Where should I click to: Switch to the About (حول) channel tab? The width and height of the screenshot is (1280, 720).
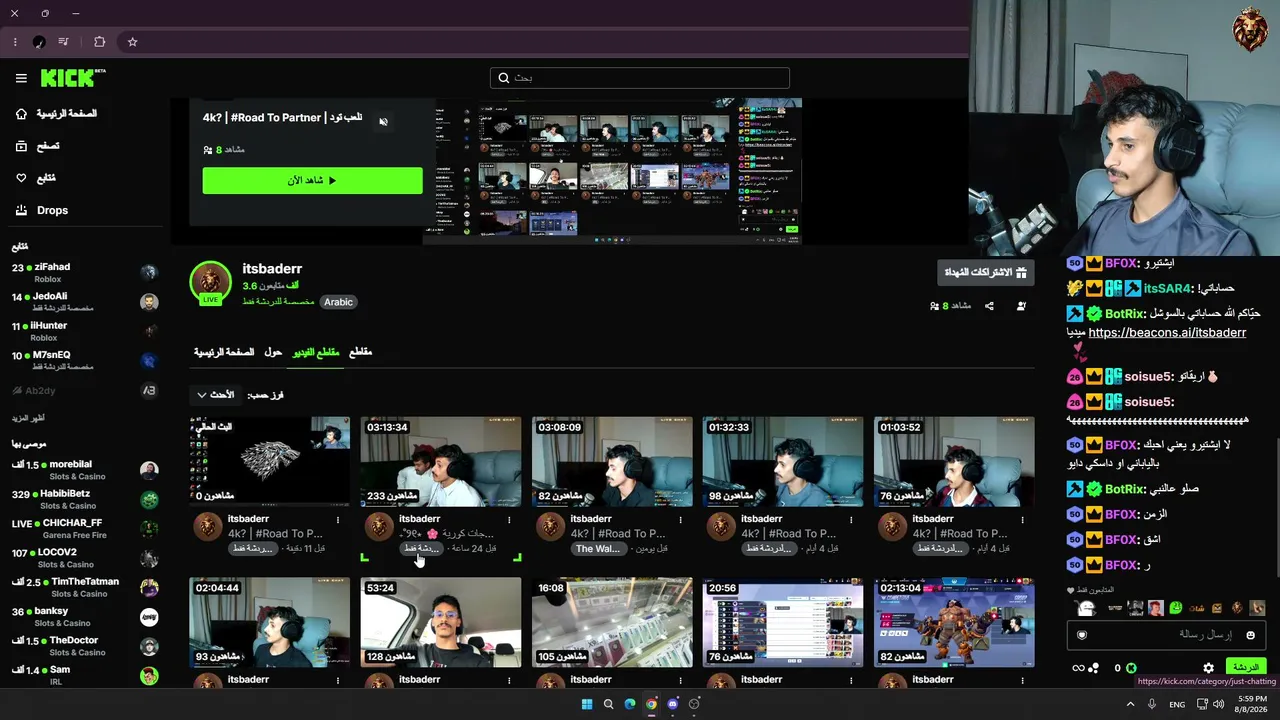(273, 352)
